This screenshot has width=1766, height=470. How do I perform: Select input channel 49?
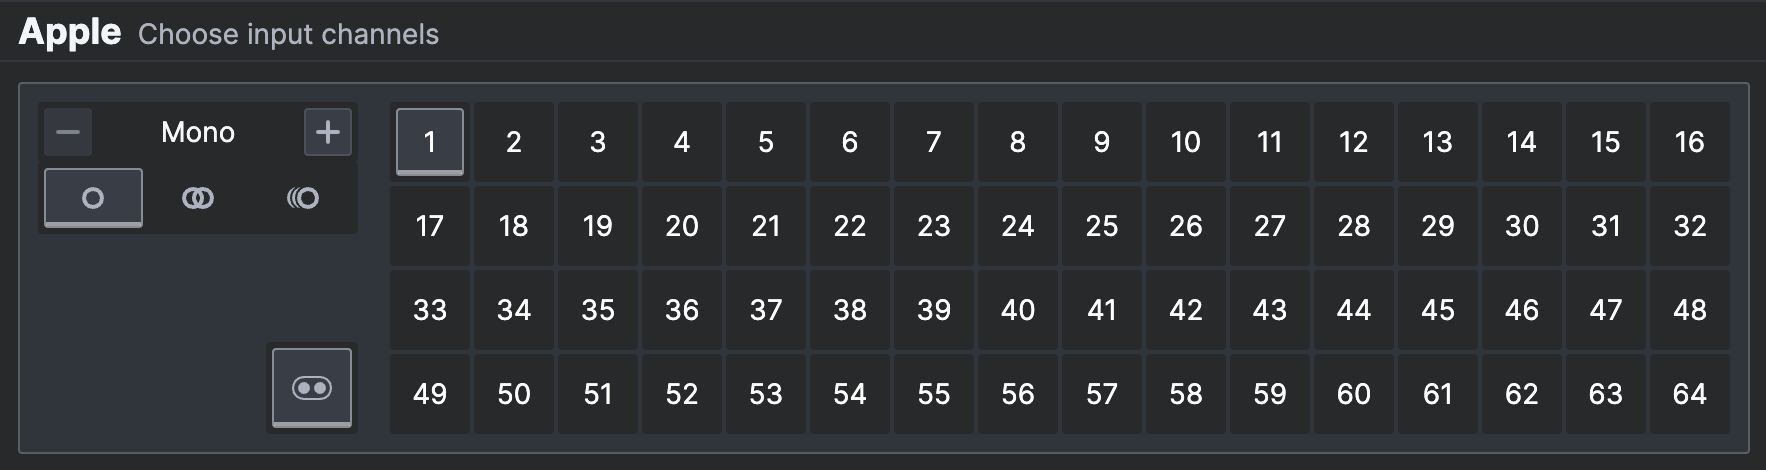click(x=430, y=394)
